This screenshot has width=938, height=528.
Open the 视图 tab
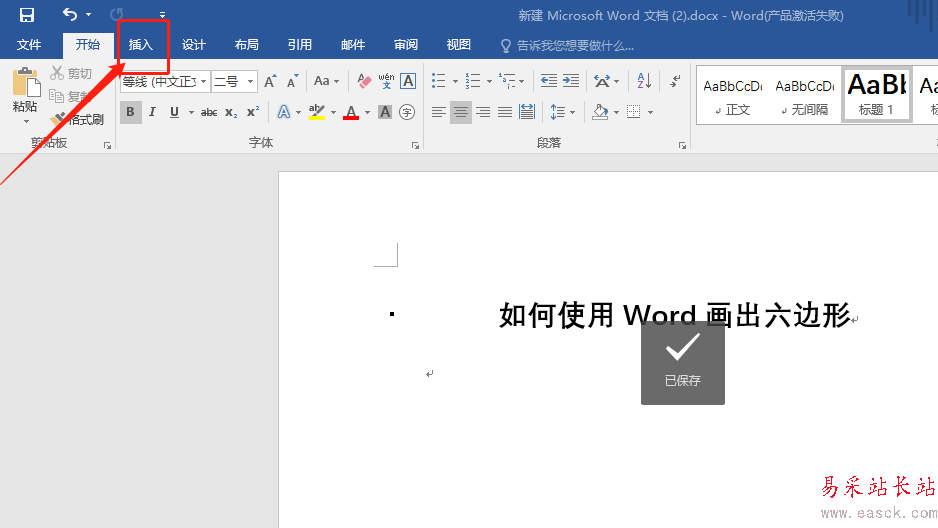click(x=458, y=45)
